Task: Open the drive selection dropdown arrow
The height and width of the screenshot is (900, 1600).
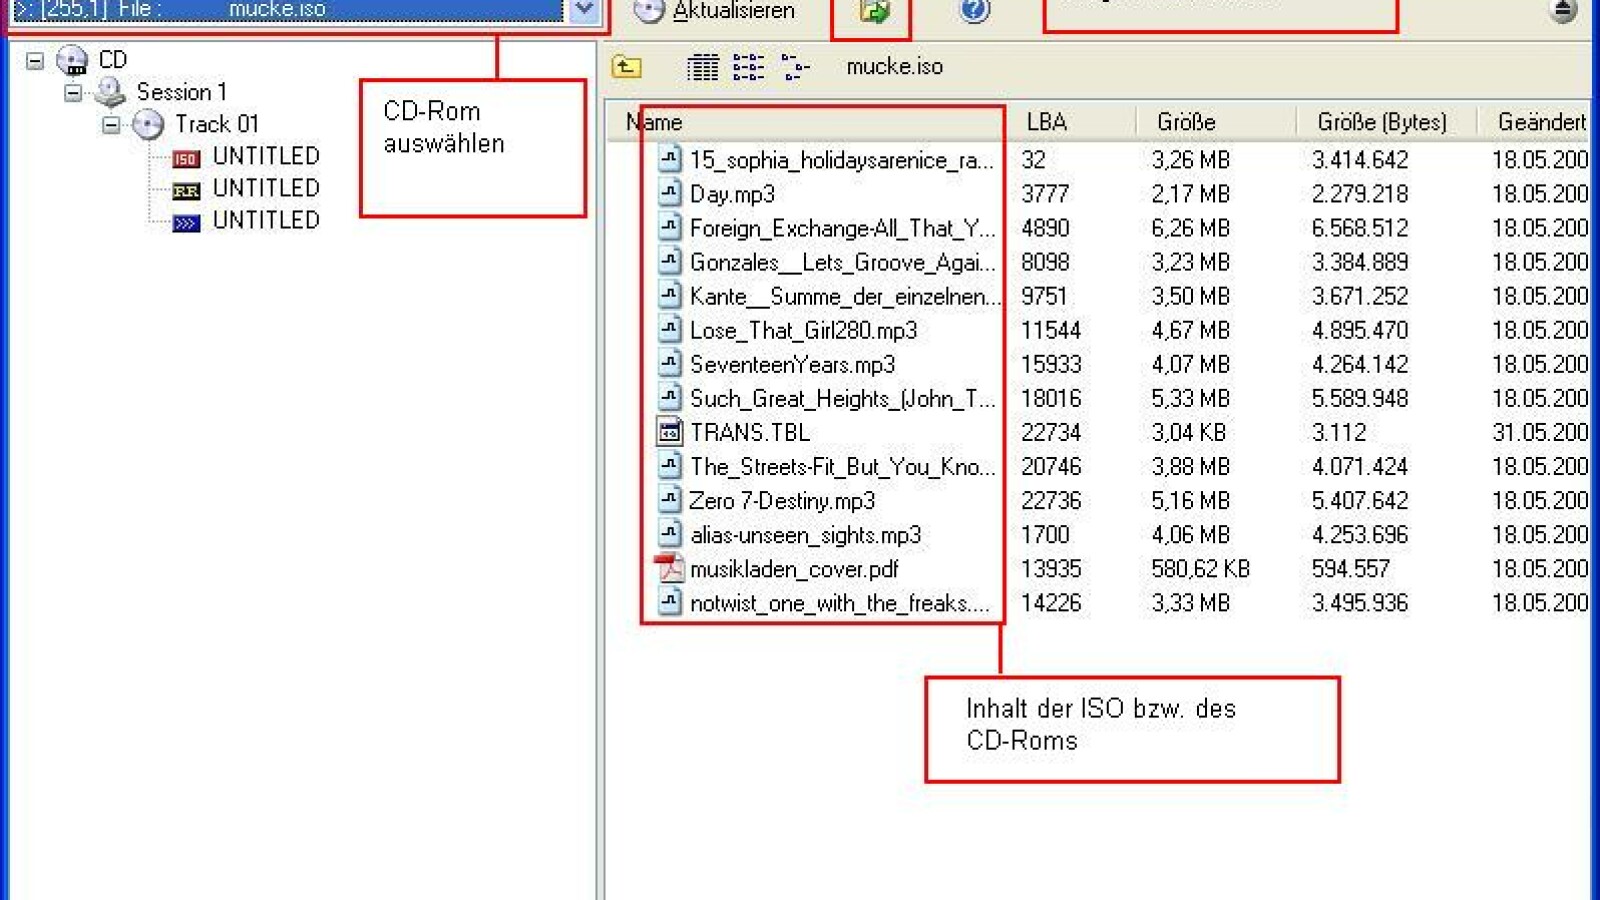Action: tap(583, 10)
